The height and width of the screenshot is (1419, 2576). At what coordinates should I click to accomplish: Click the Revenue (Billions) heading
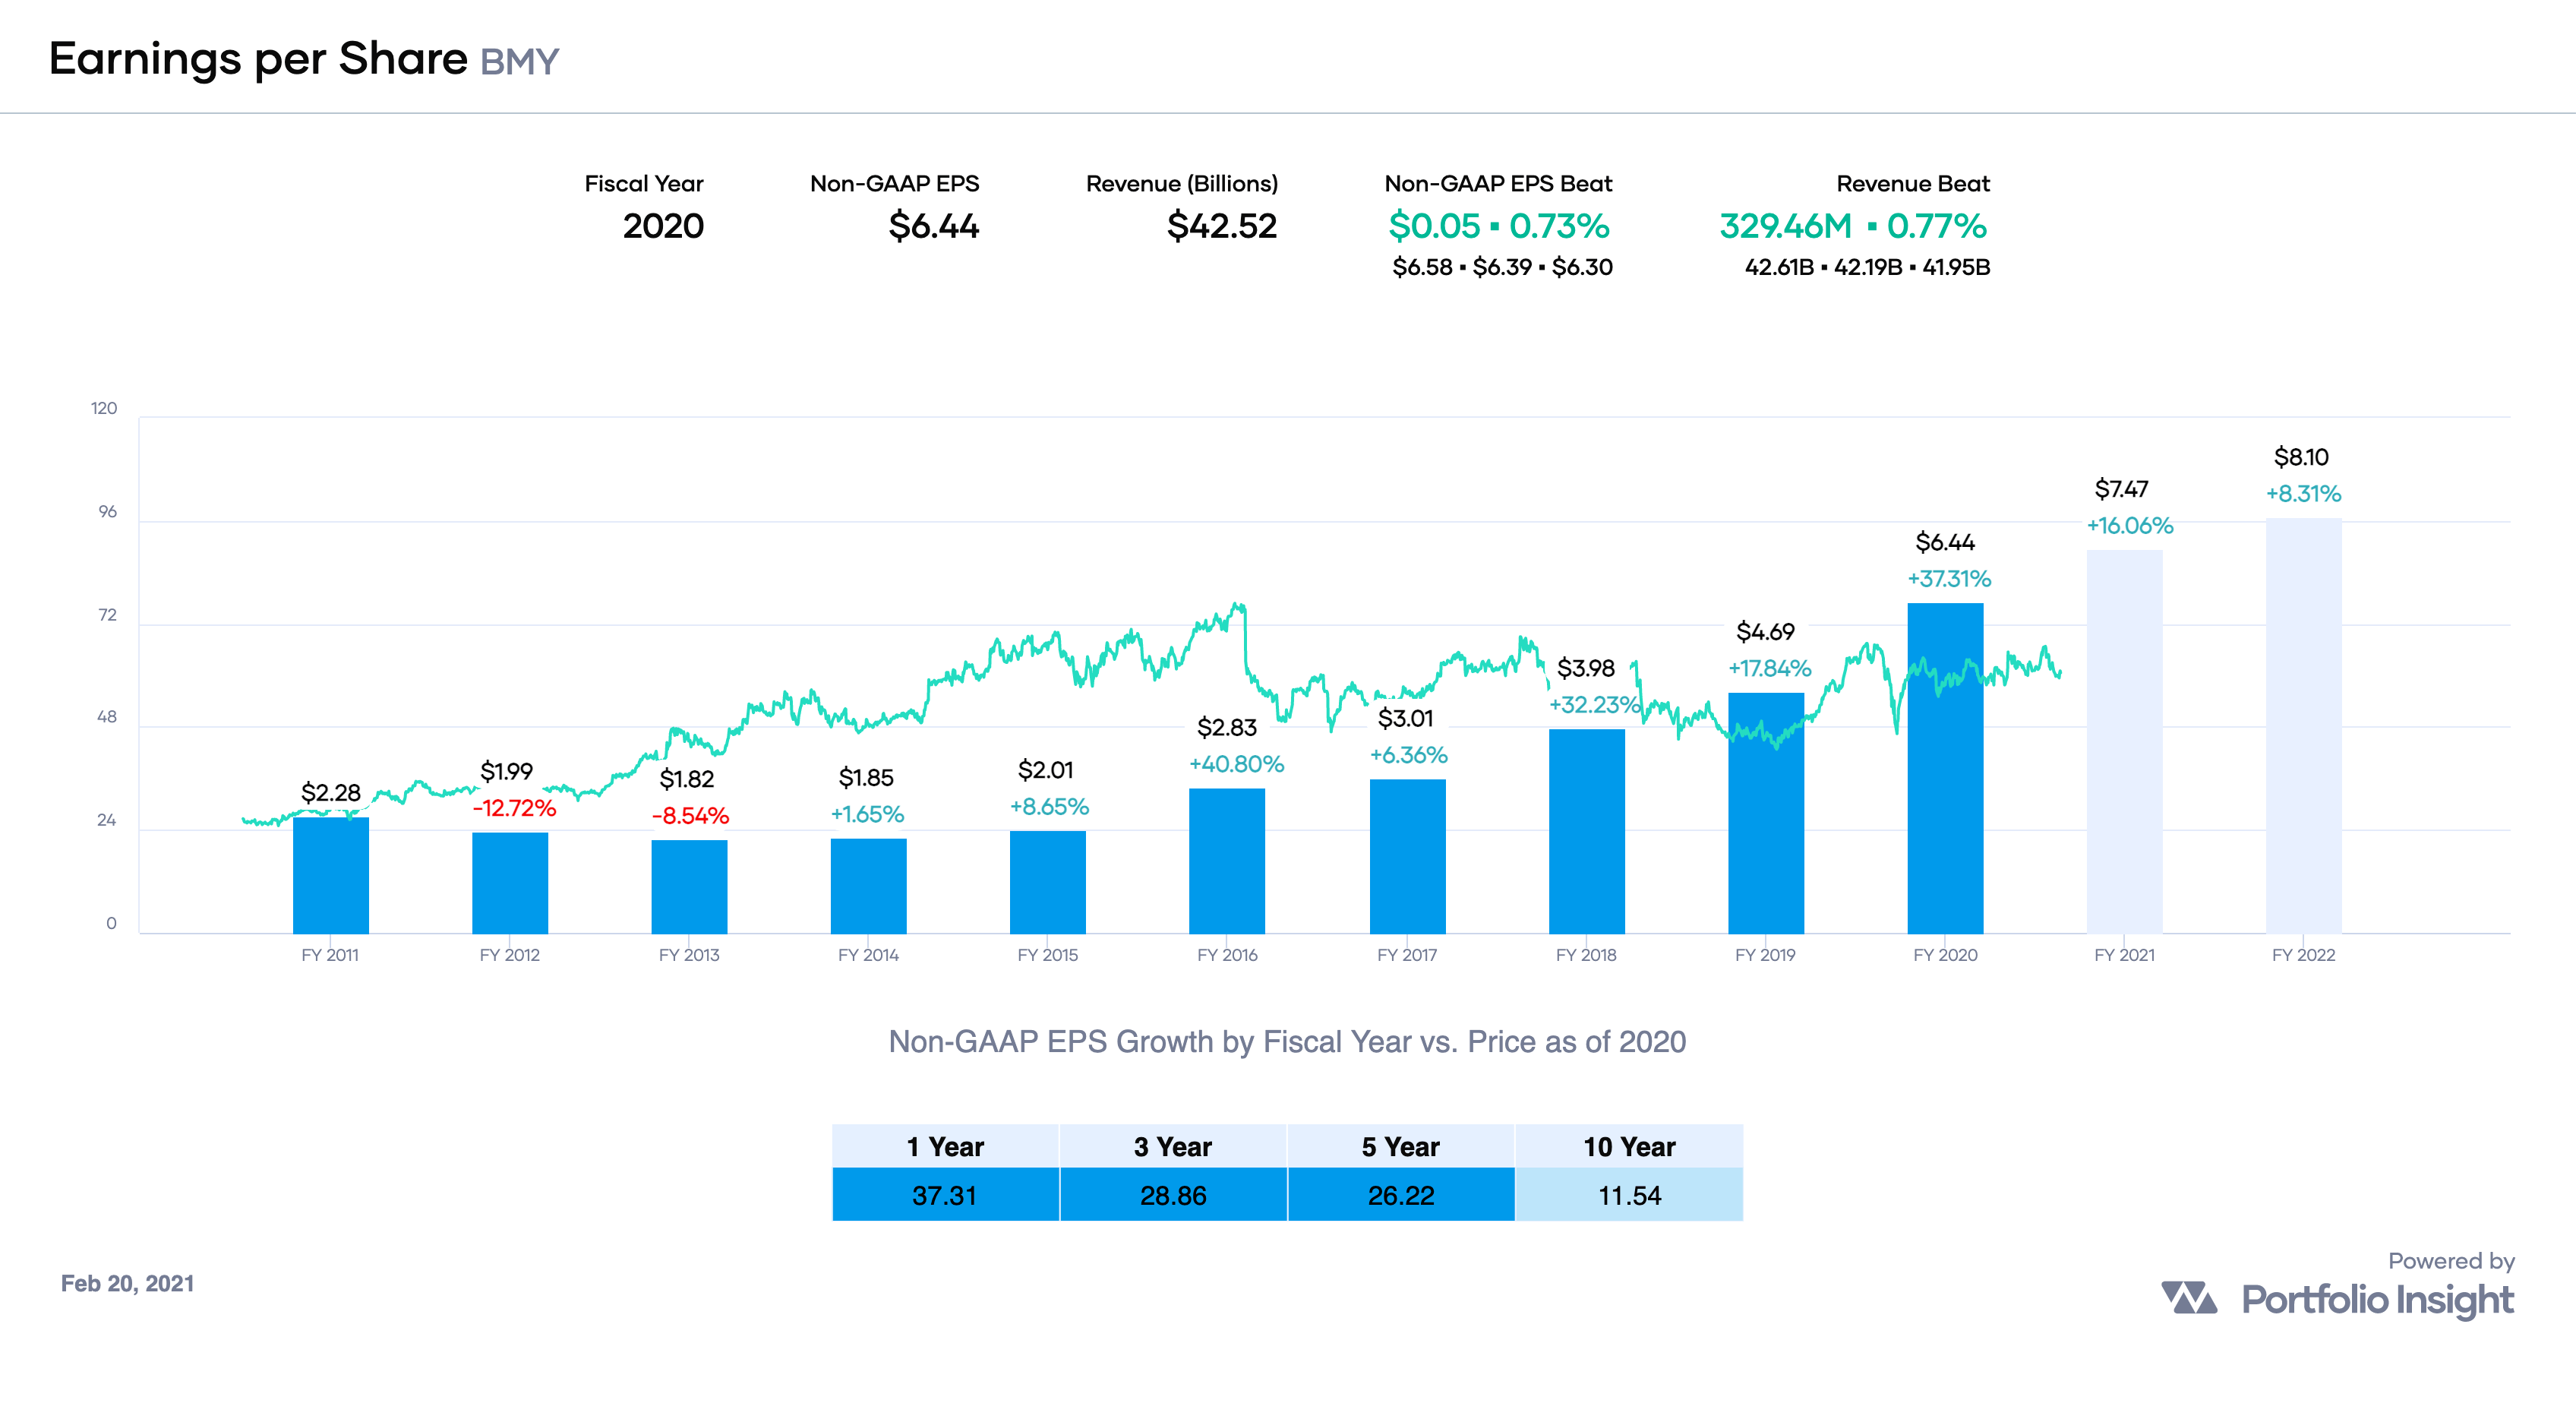[1182, 184]
